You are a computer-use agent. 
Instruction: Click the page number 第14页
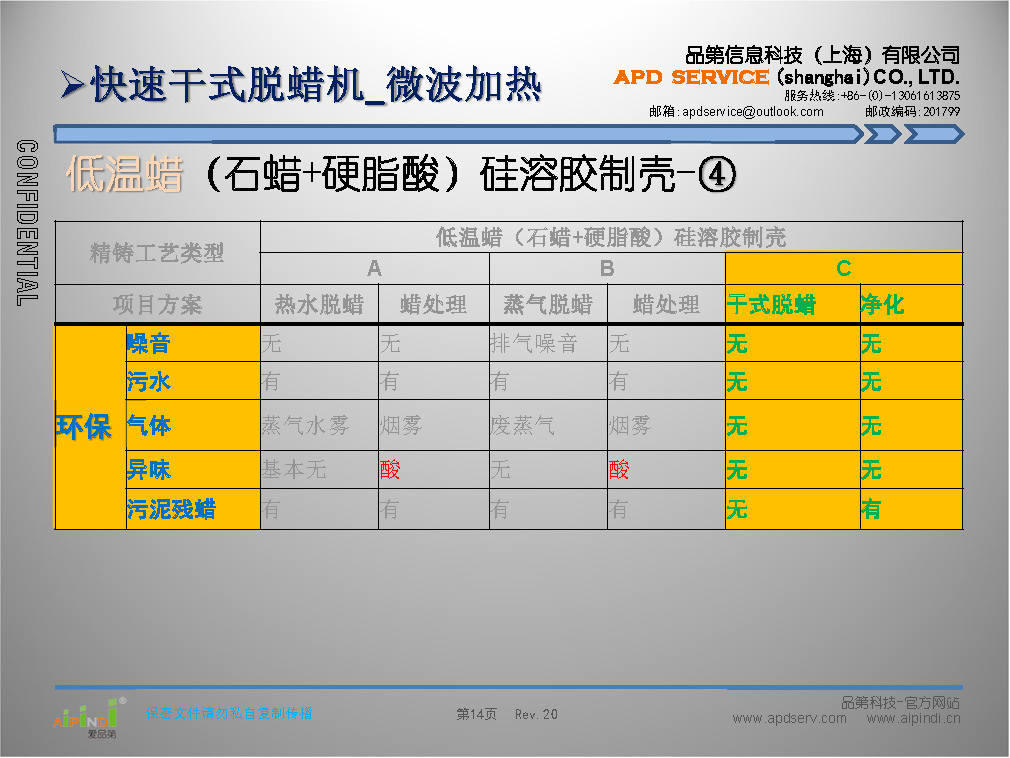(477, 714)
